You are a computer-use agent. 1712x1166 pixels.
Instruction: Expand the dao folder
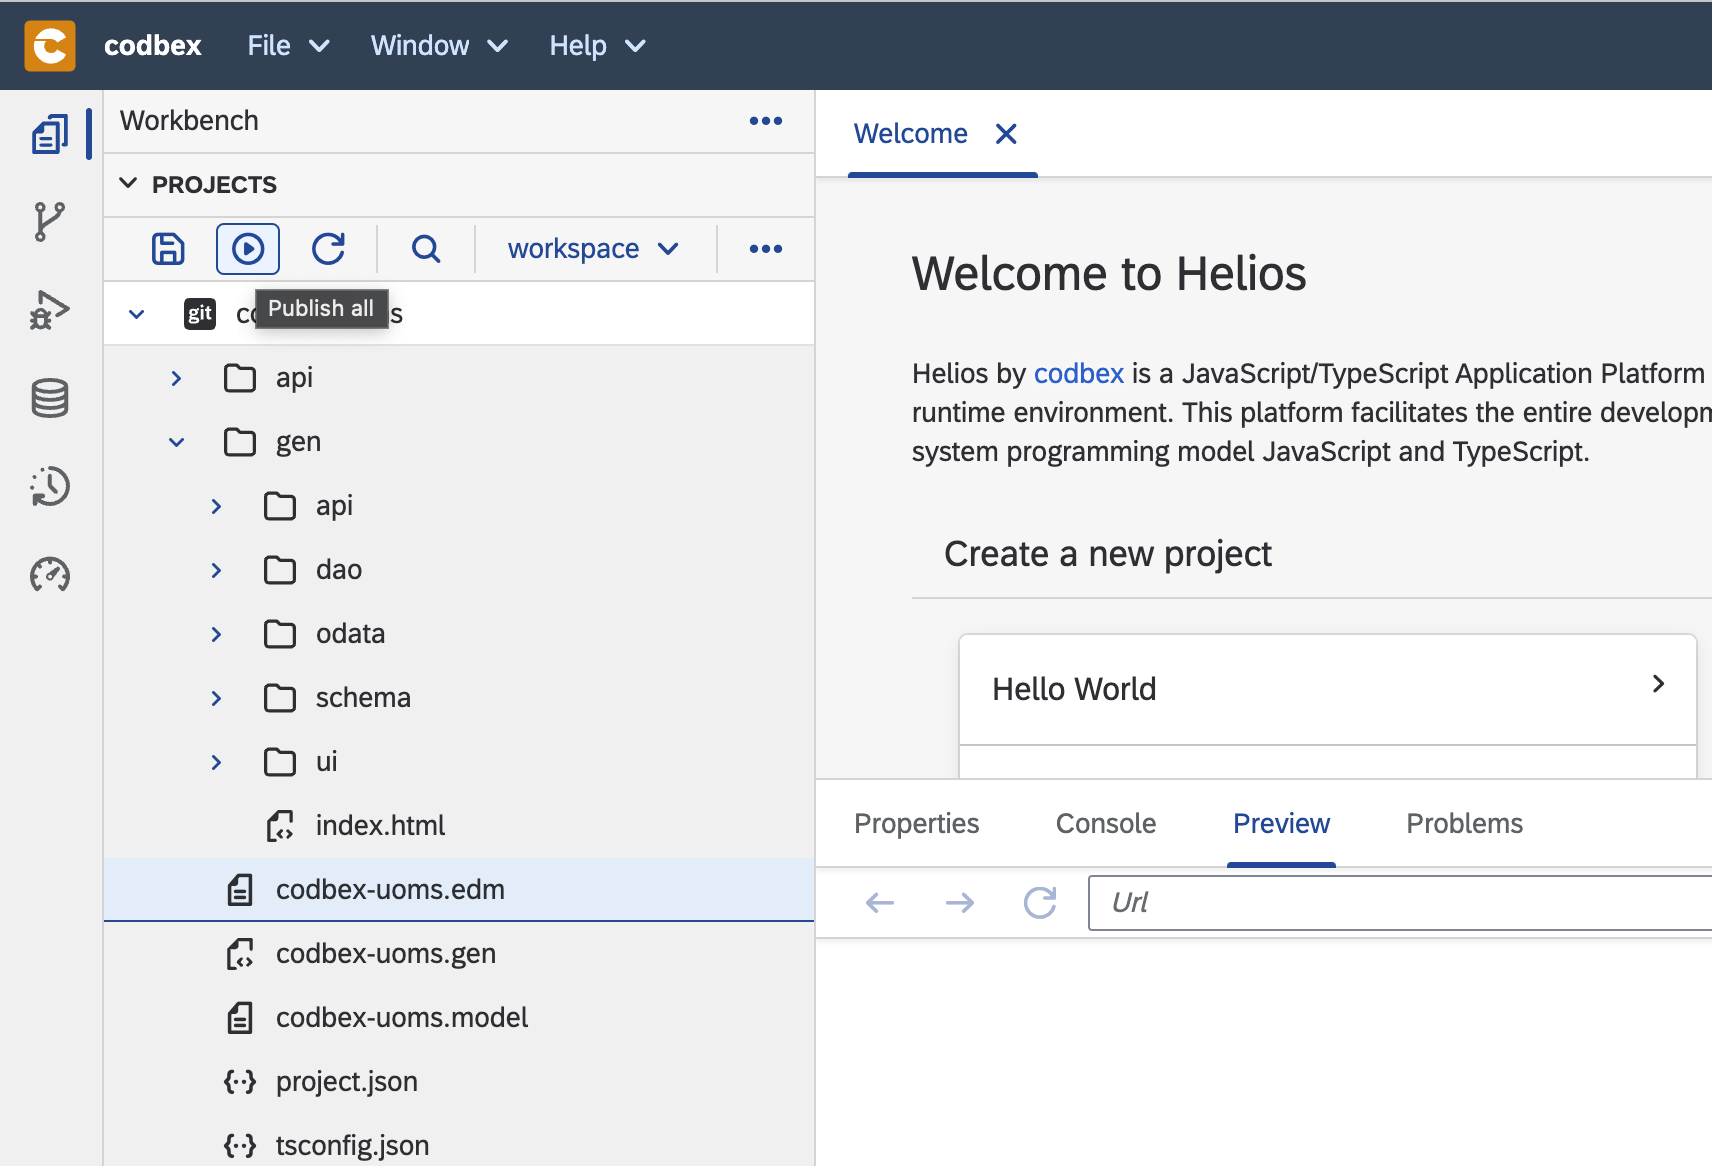[x=216, y=570]
